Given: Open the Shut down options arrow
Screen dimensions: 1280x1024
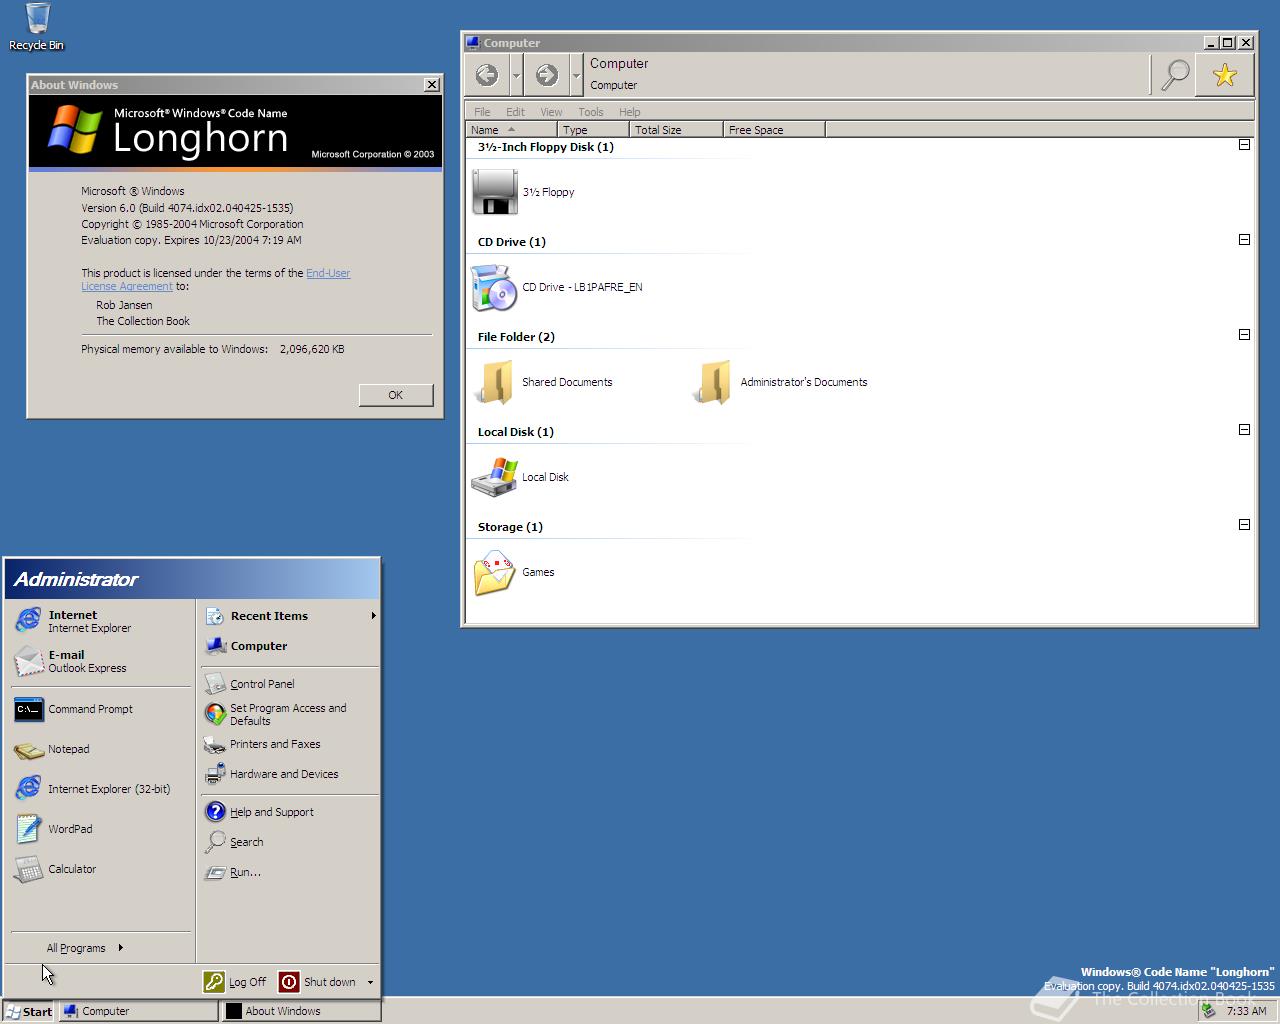Looking at the screenshot, I should point(370,982).
